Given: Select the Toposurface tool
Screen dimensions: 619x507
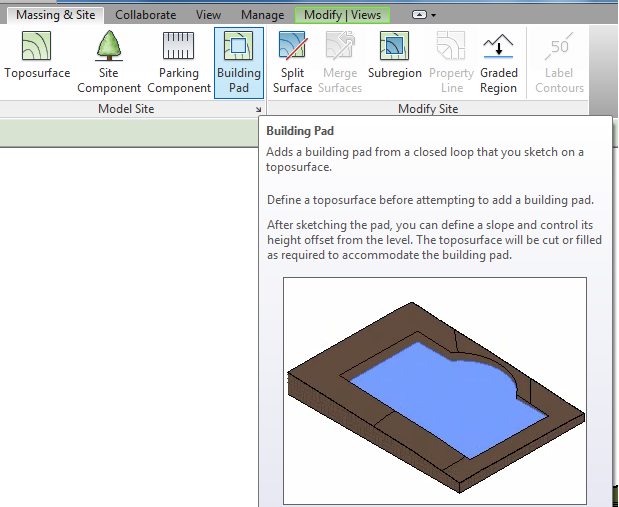Looking at the screenshot, I should [37, 60].
